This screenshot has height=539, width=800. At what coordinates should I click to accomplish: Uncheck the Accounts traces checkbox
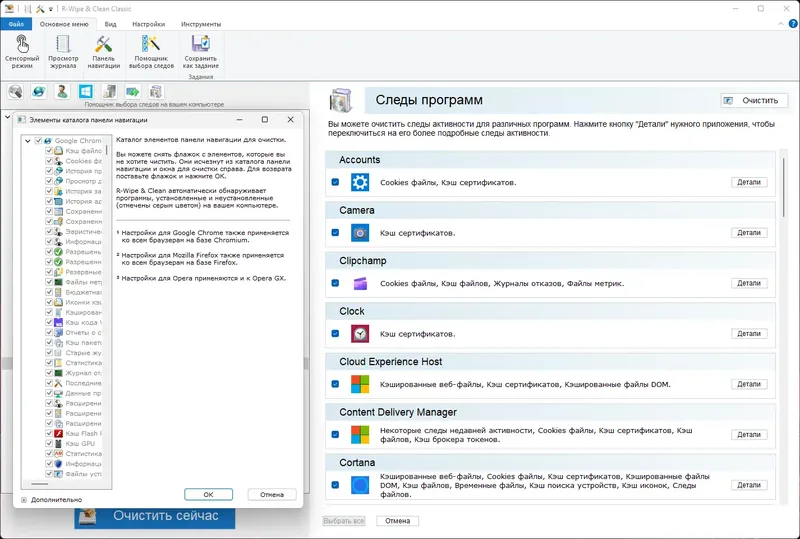(335, 182)
